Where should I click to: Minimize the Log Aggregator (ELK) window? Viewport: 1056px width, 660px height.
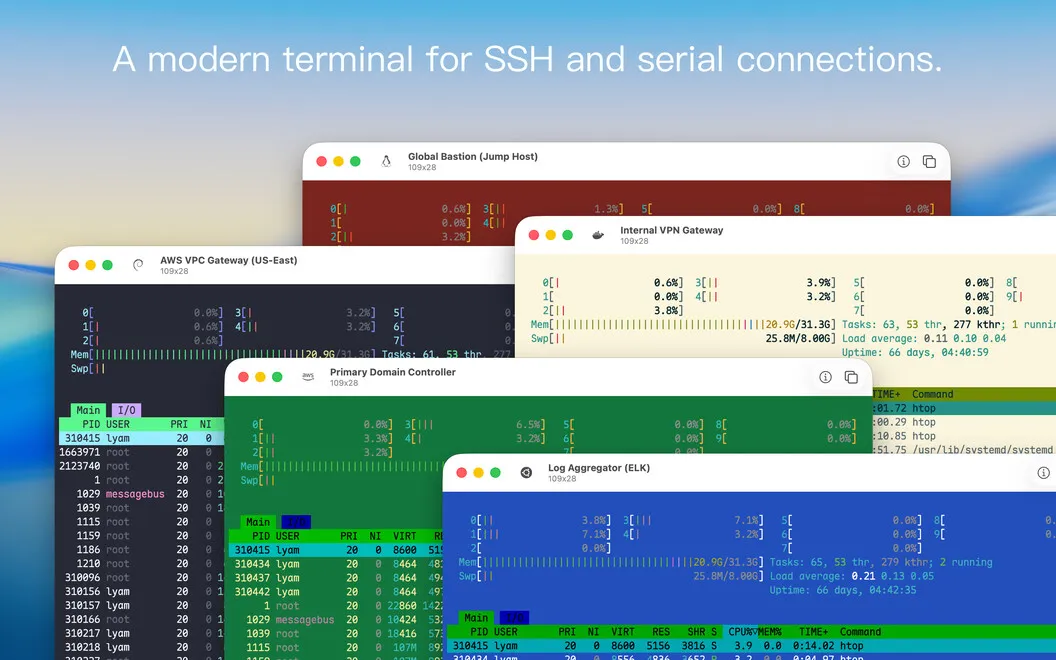[x=478, y=473]
